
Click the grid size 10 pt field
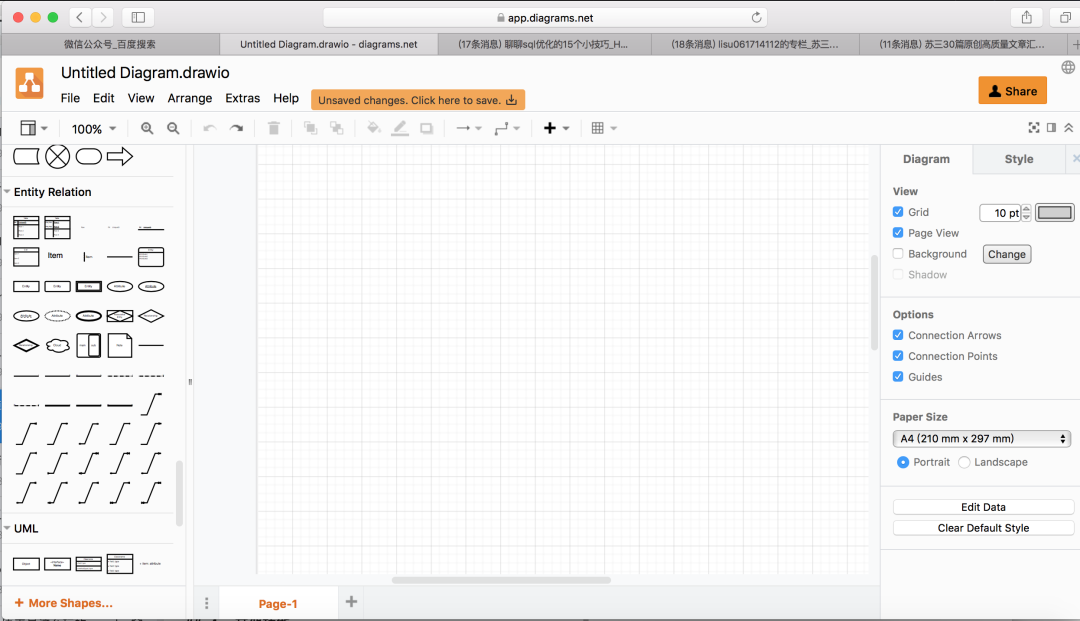click(1000, 213)
